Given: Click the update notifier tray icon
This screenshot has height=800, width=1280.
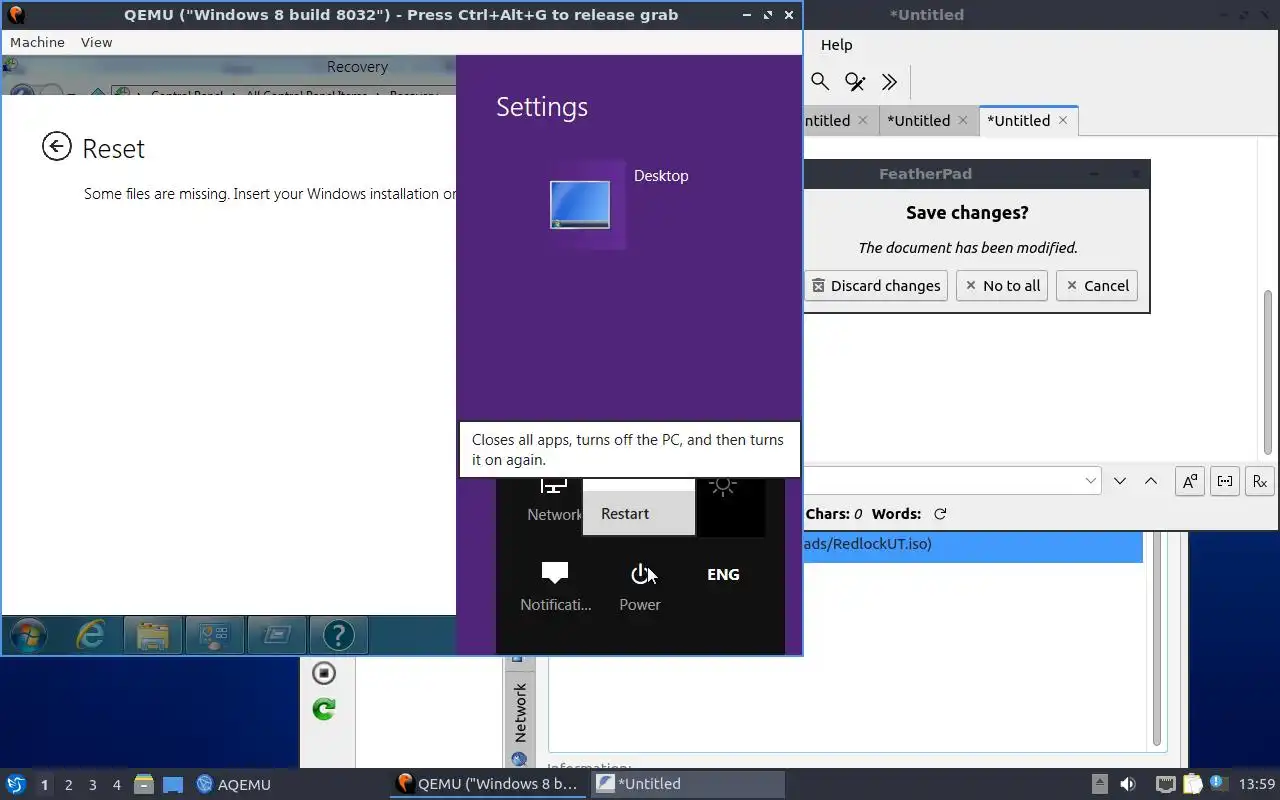Looking at the screenshot, I should 1218,783.
